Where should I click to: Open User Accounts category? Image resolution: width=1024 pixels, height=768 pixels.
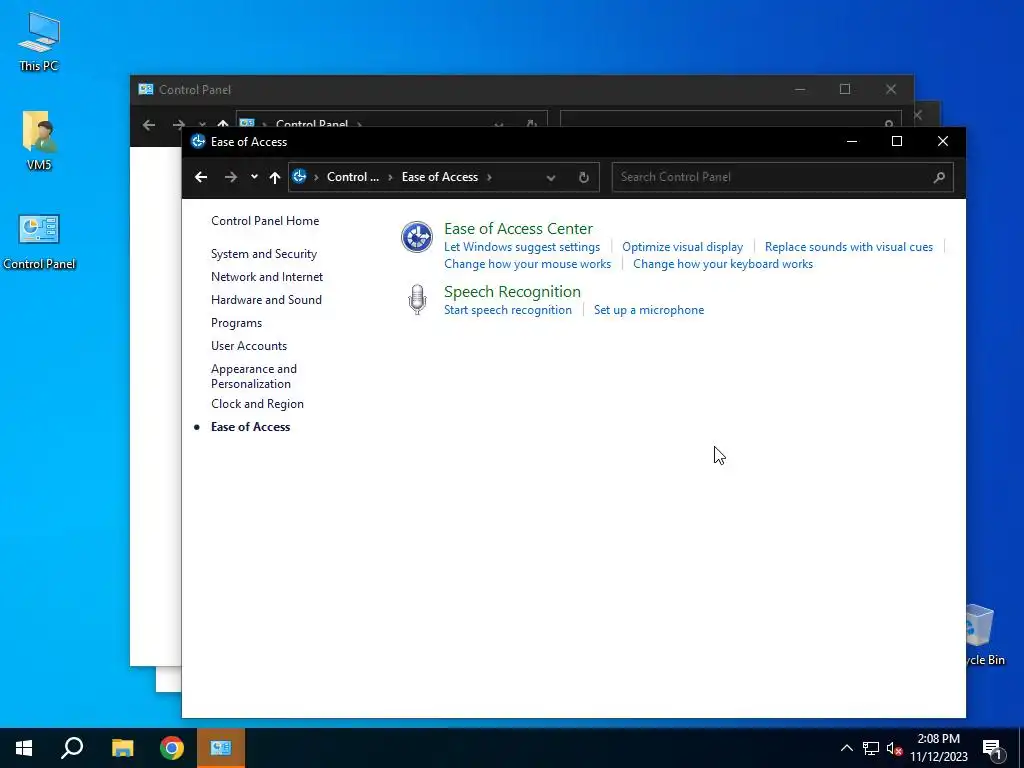point(249,346)
